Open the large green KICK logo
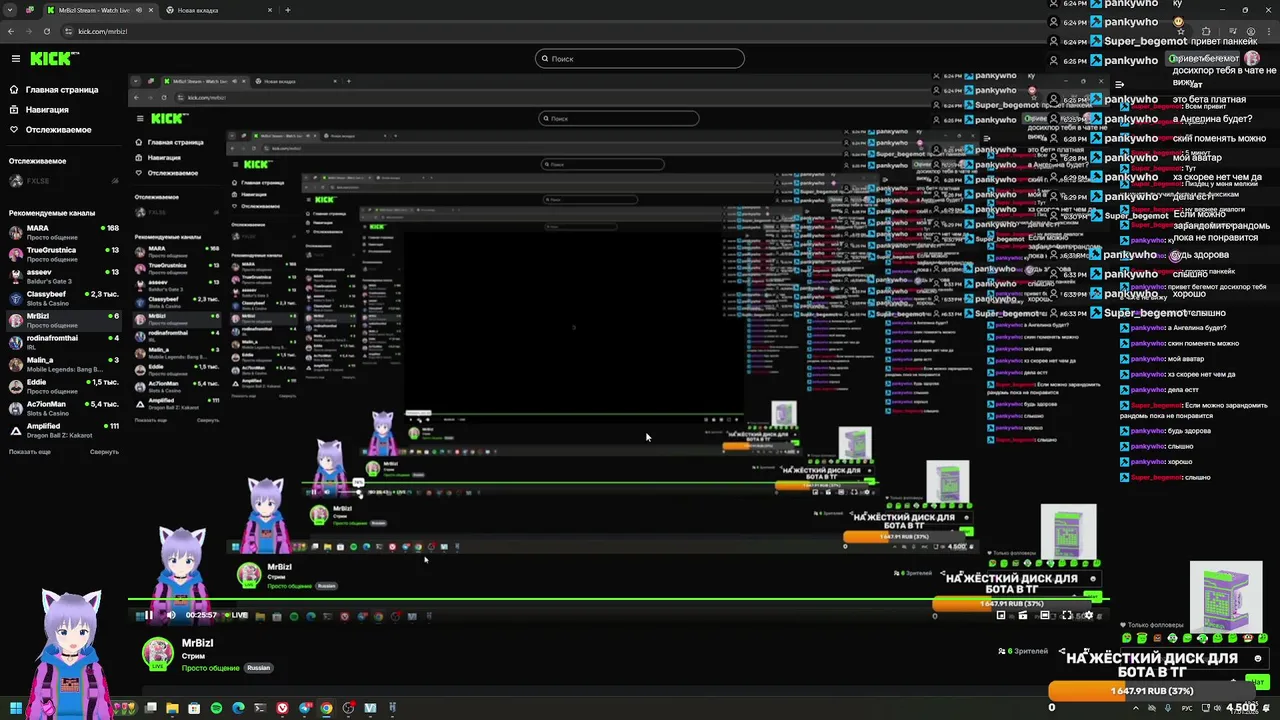1280x720 pixels. (x=54, y=59)
